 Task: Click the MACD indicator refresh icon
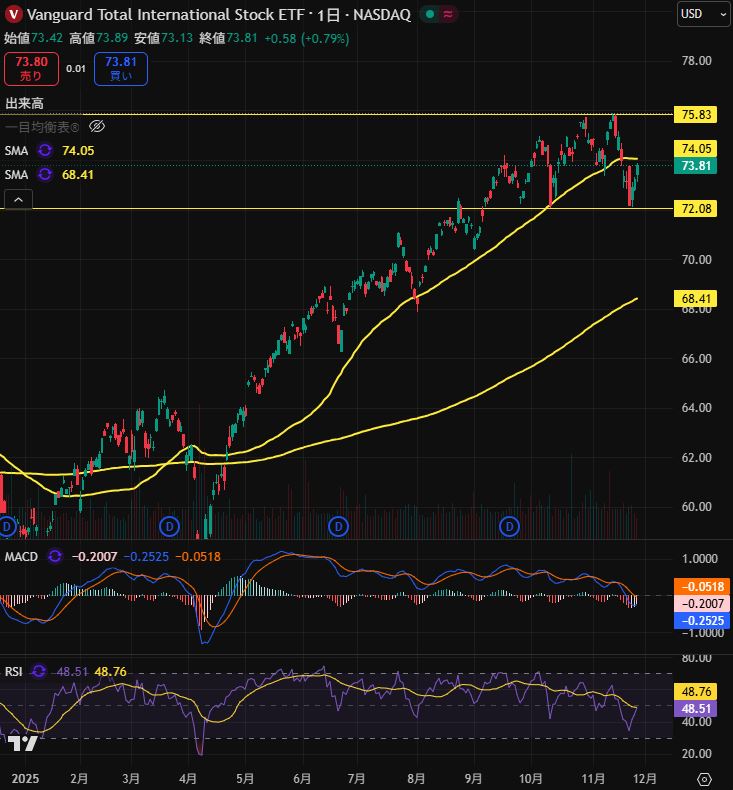click(57, 556)
